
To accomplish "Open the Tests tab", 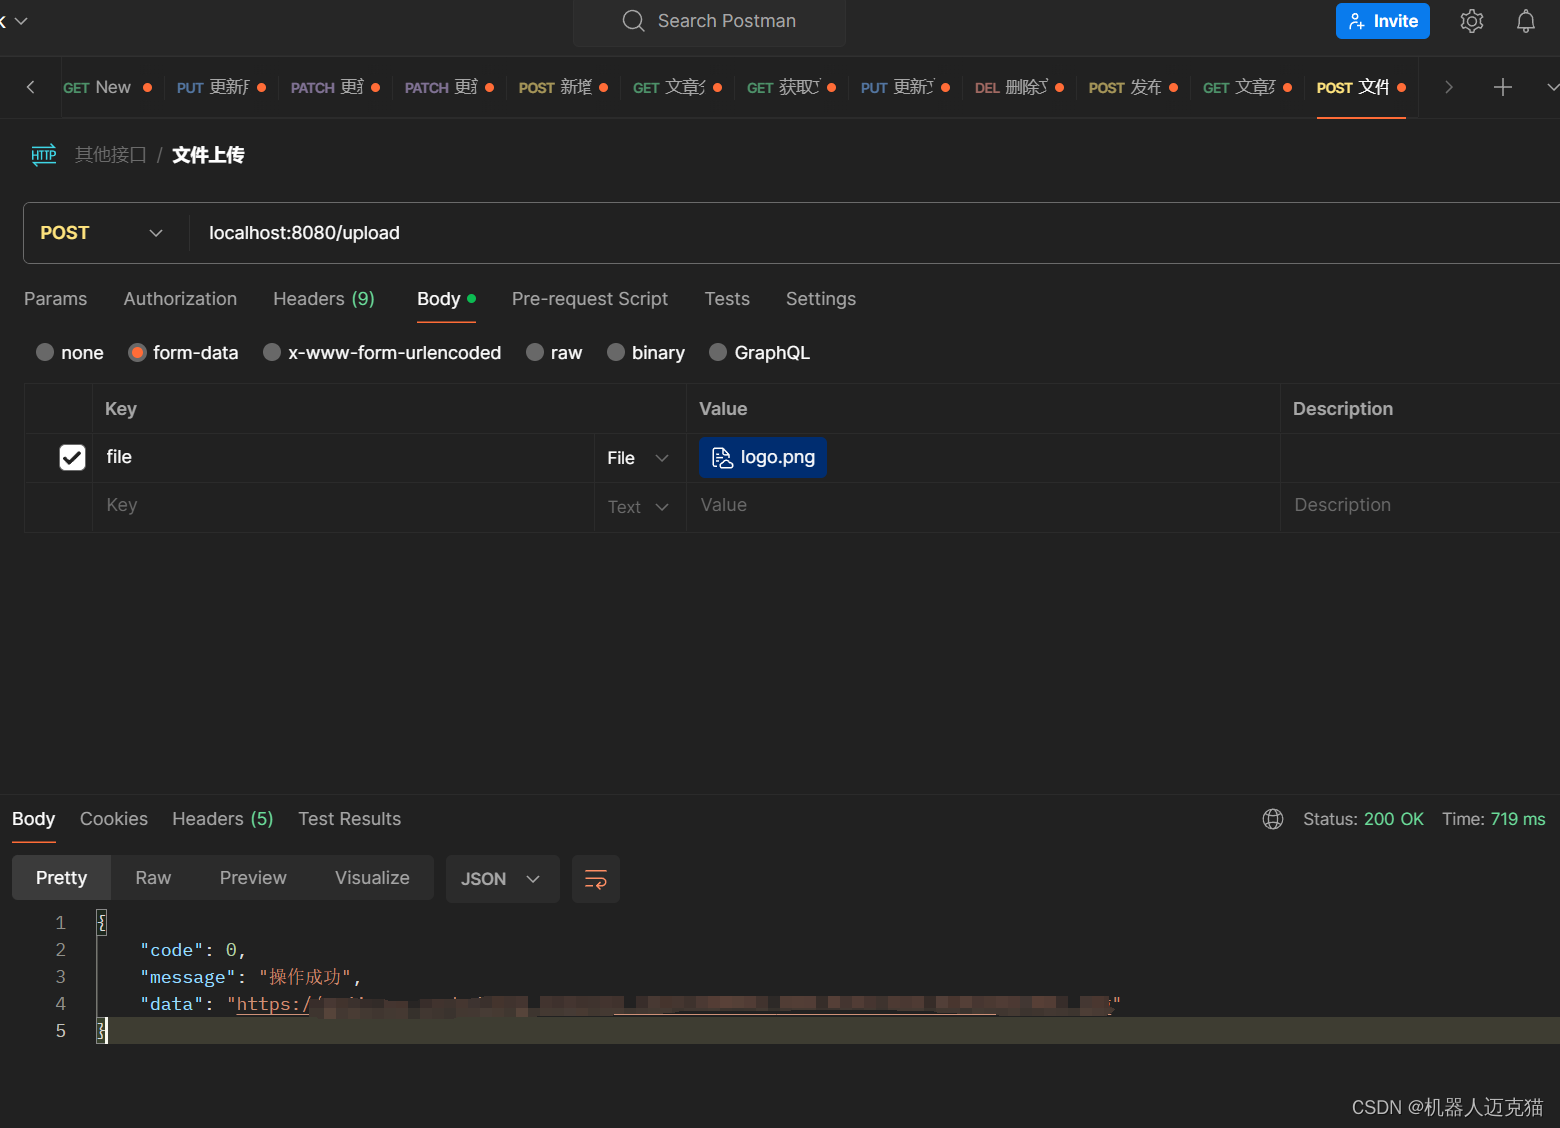I will 727,299.
